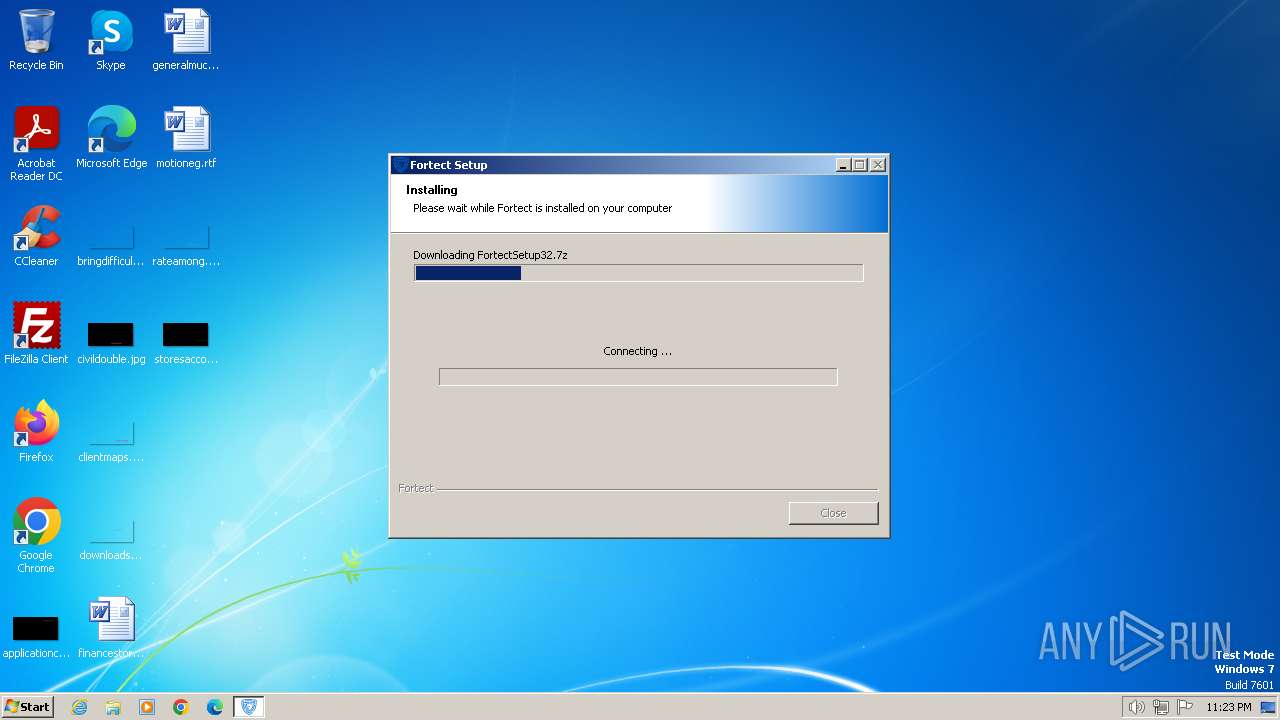Select the storesacco... file icon
The image size is (1280, 720).
(186, 342)
